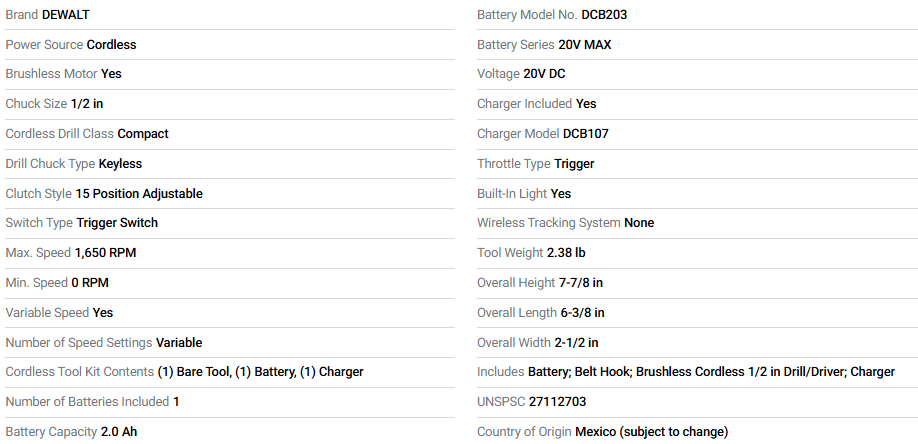Click Drill Chuck Type Keyless entry
This screenshot has height=444, width=918.
[74, 164]
